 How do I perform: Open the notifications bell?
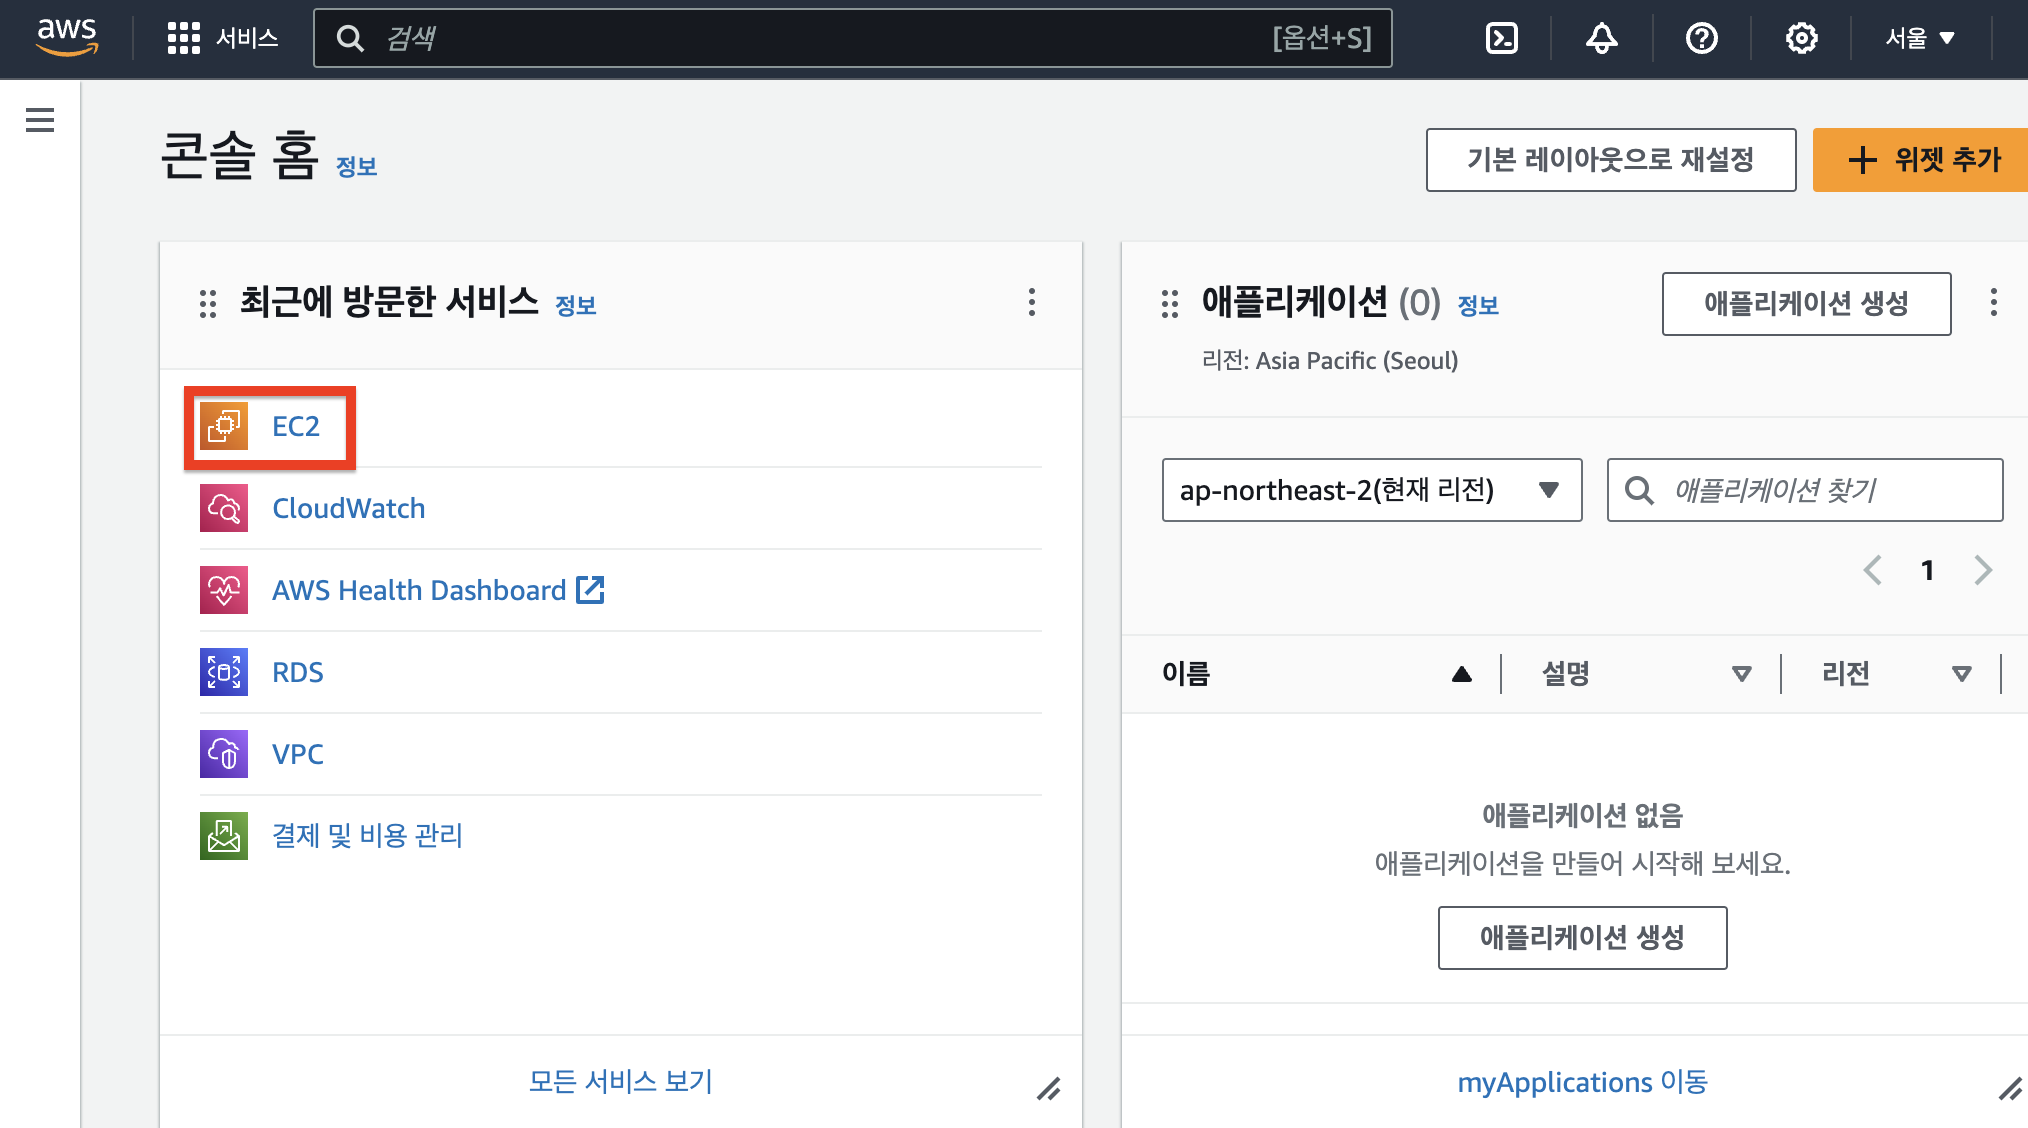[1602, 38]
